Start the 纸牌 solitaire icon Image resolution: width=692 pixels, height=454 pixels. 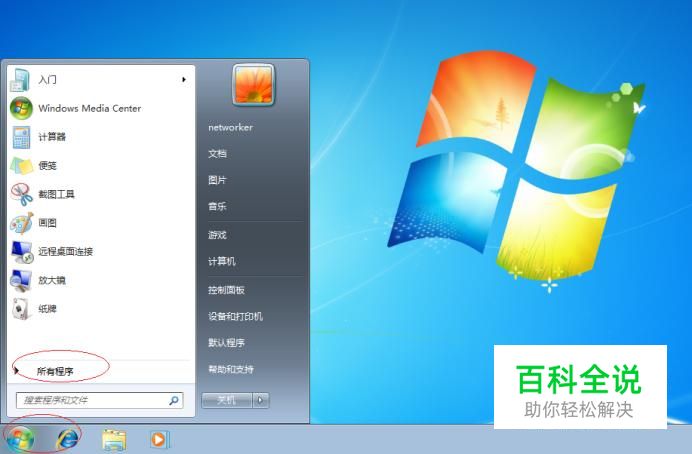(x=21, y=309)
